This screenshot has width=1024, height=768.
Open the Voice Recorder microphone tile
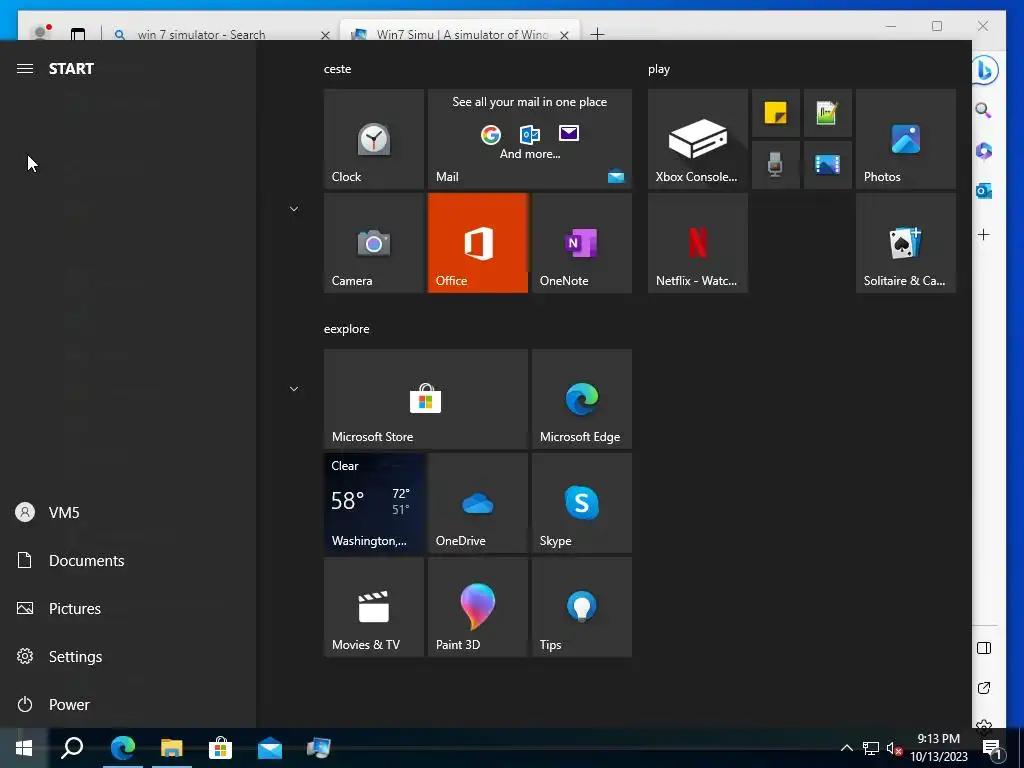tap(776, 165)
